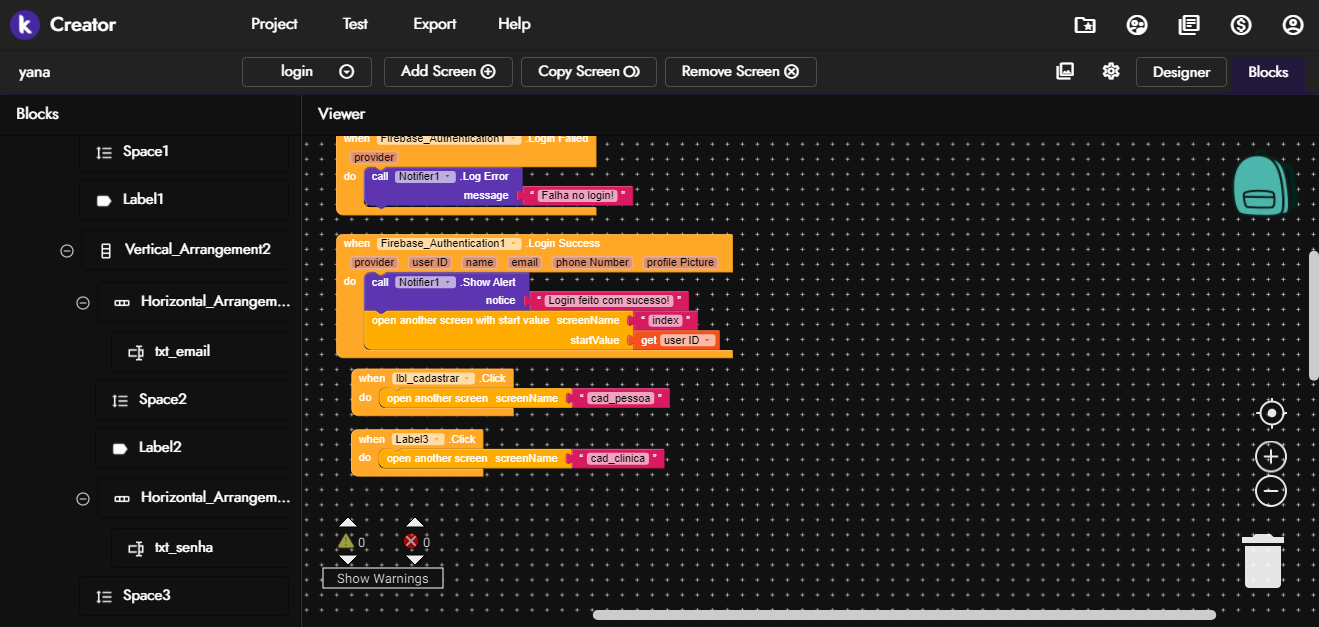Zoom in the blocks workspace
This screenshot has height=627, width=1319.
pos(1271,456)
